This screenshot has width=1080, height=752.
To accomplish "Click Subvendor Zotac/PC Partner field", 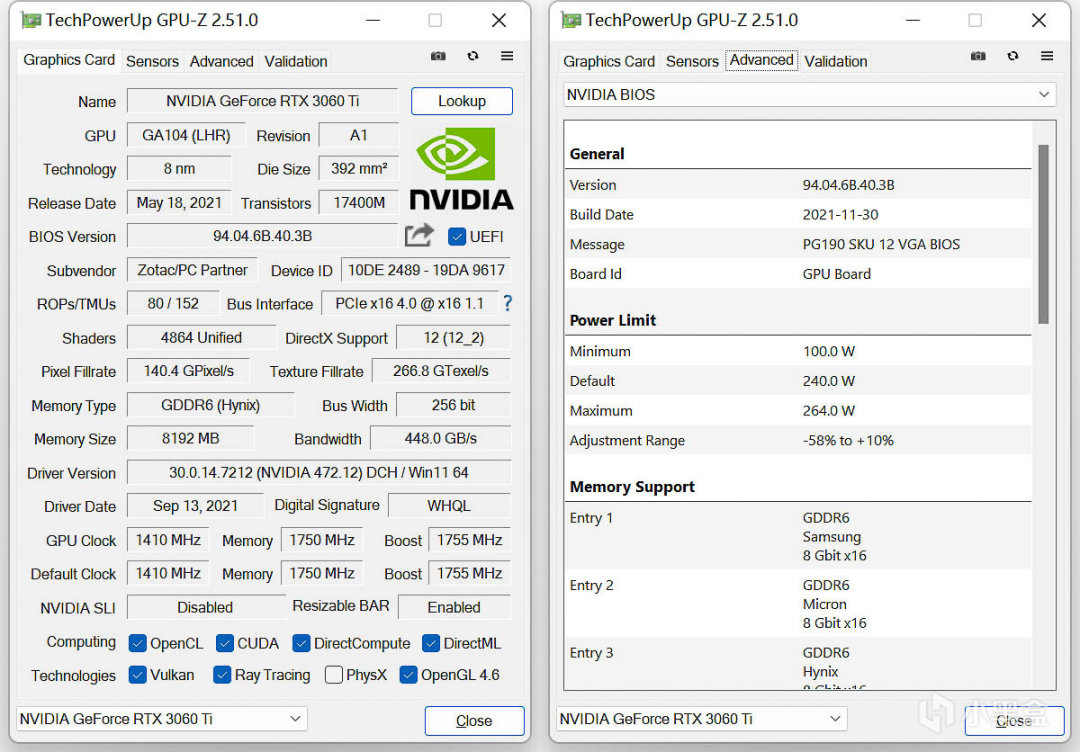I will [192, 270].
